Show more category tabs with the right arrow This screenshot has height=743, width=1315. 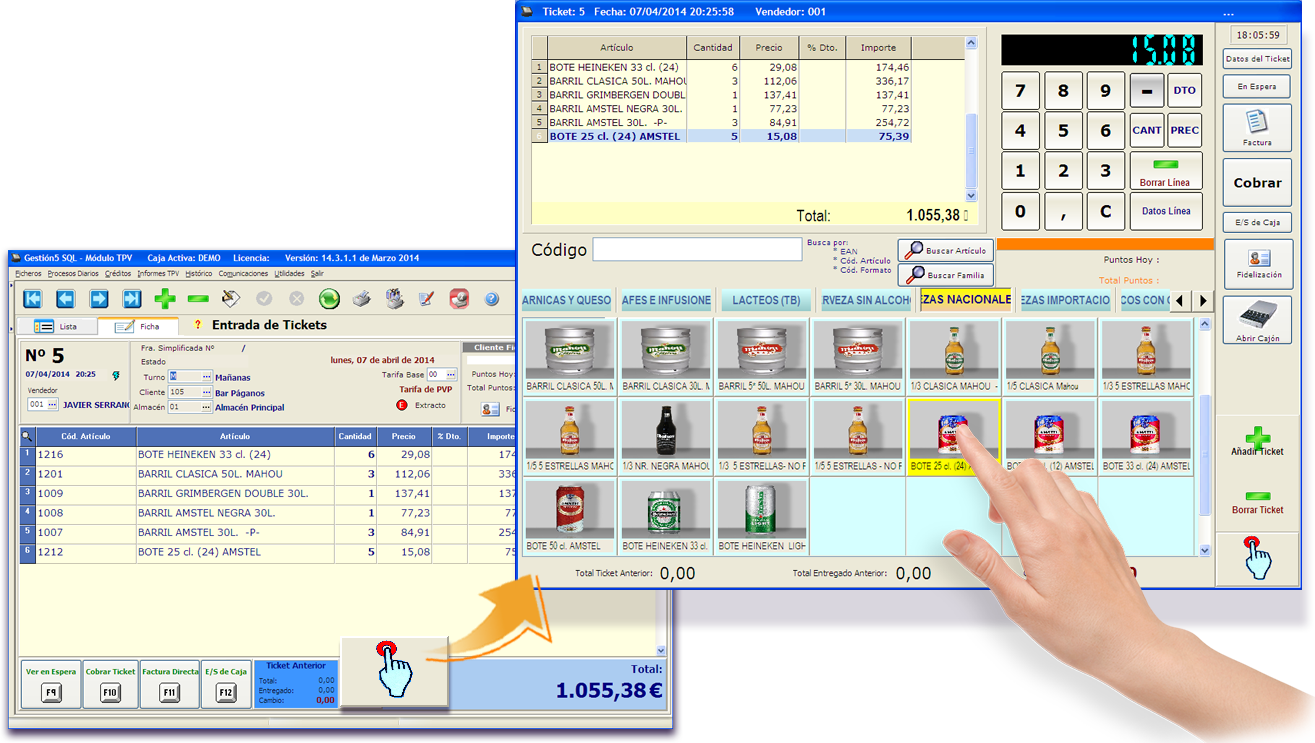1203,300
